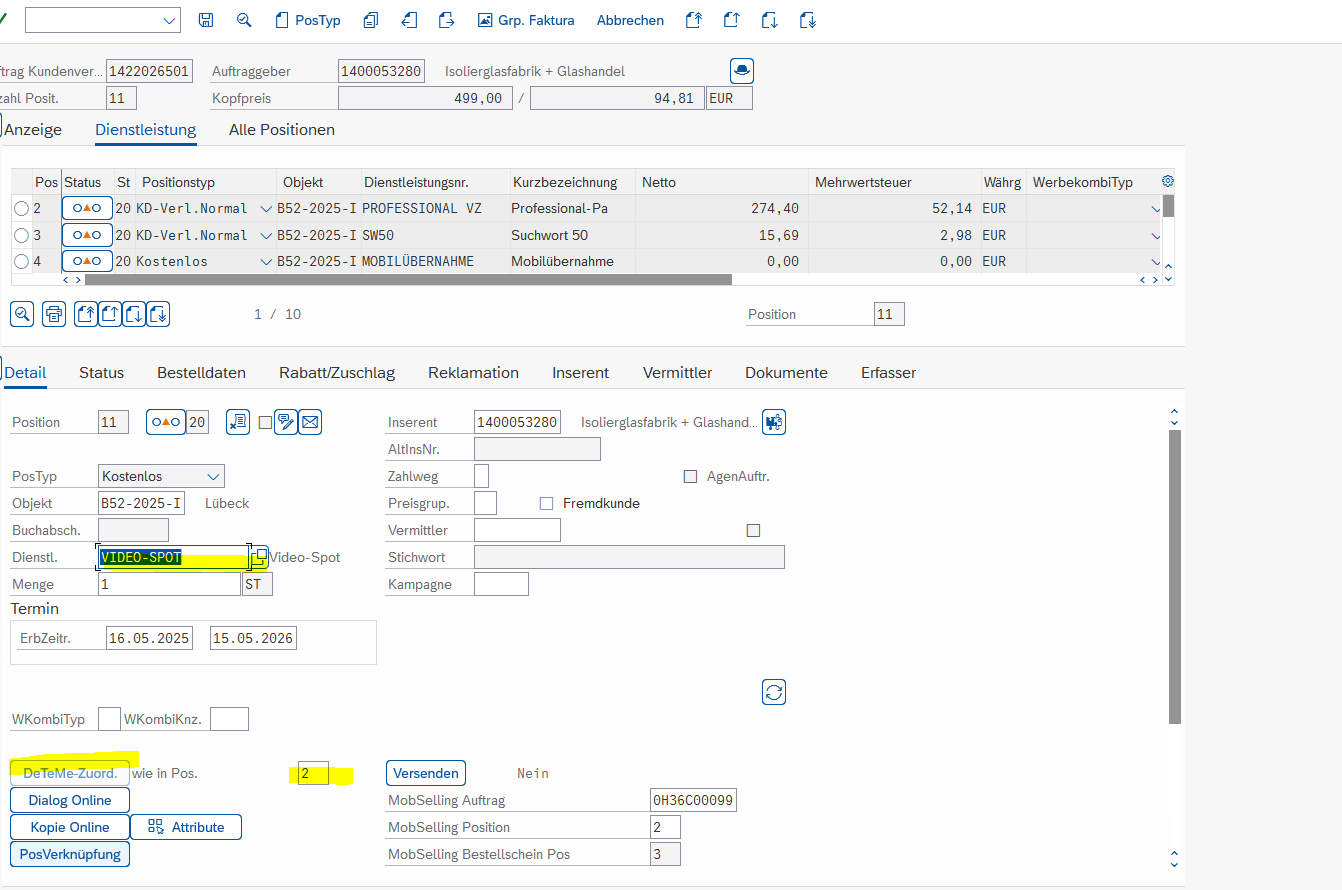This screenshot has height=890, width=1342.
Task: Click the ErbZeitr. start date 16.05.2025
Action: 149,638
